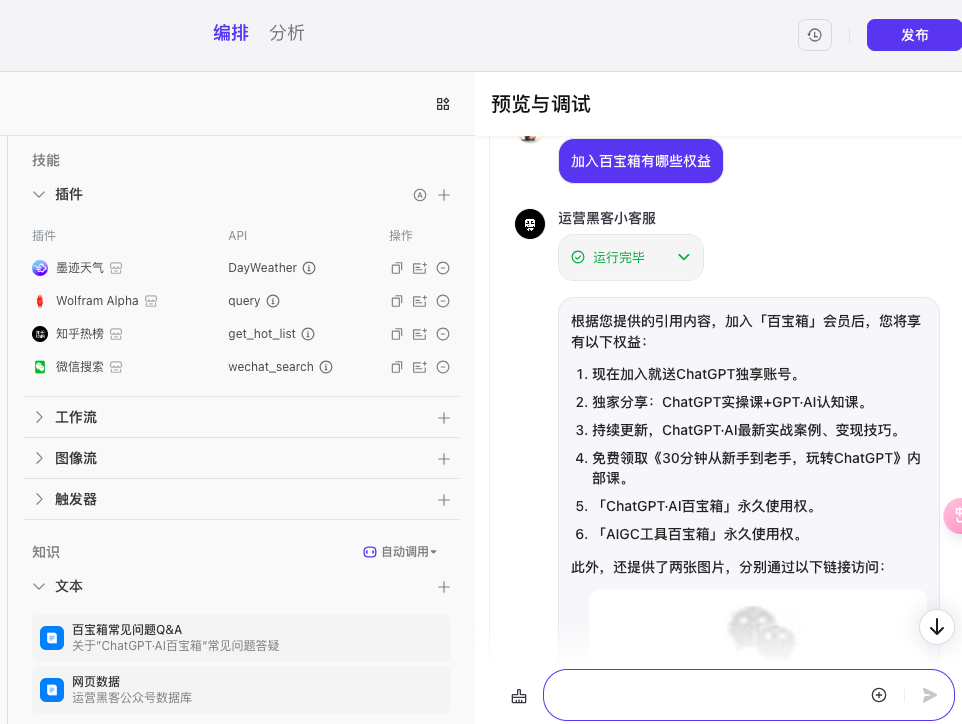The width and height of the screenshot is (962, 724).
Task: Edit parameters for 微信搜索 plugin
Action: 420,367
